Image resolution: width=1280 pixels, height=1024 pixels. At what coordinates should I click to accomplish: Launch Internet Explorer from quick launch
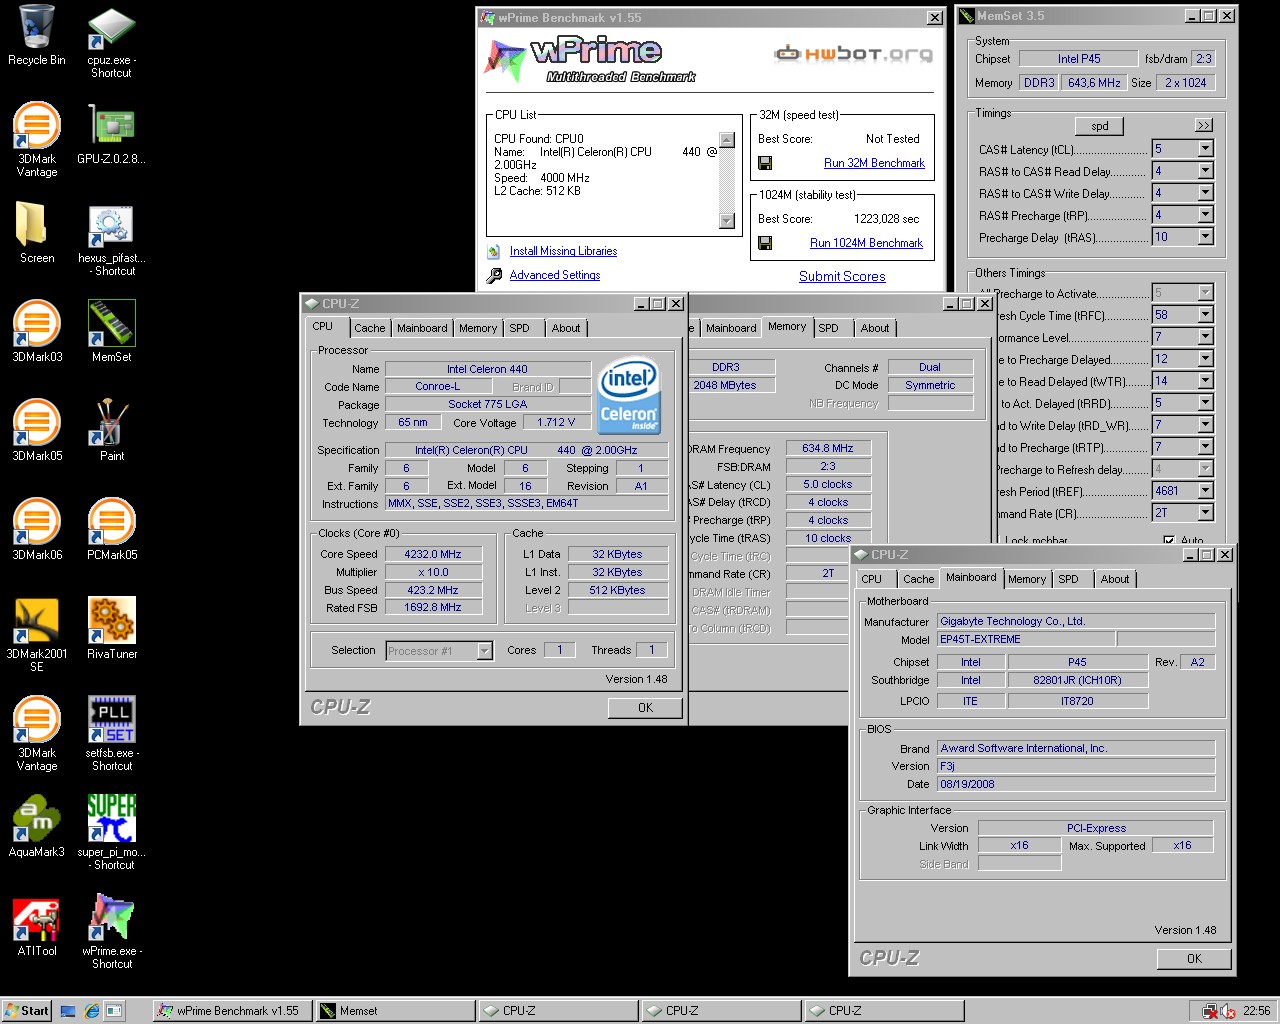click(x=91, y=1011)
